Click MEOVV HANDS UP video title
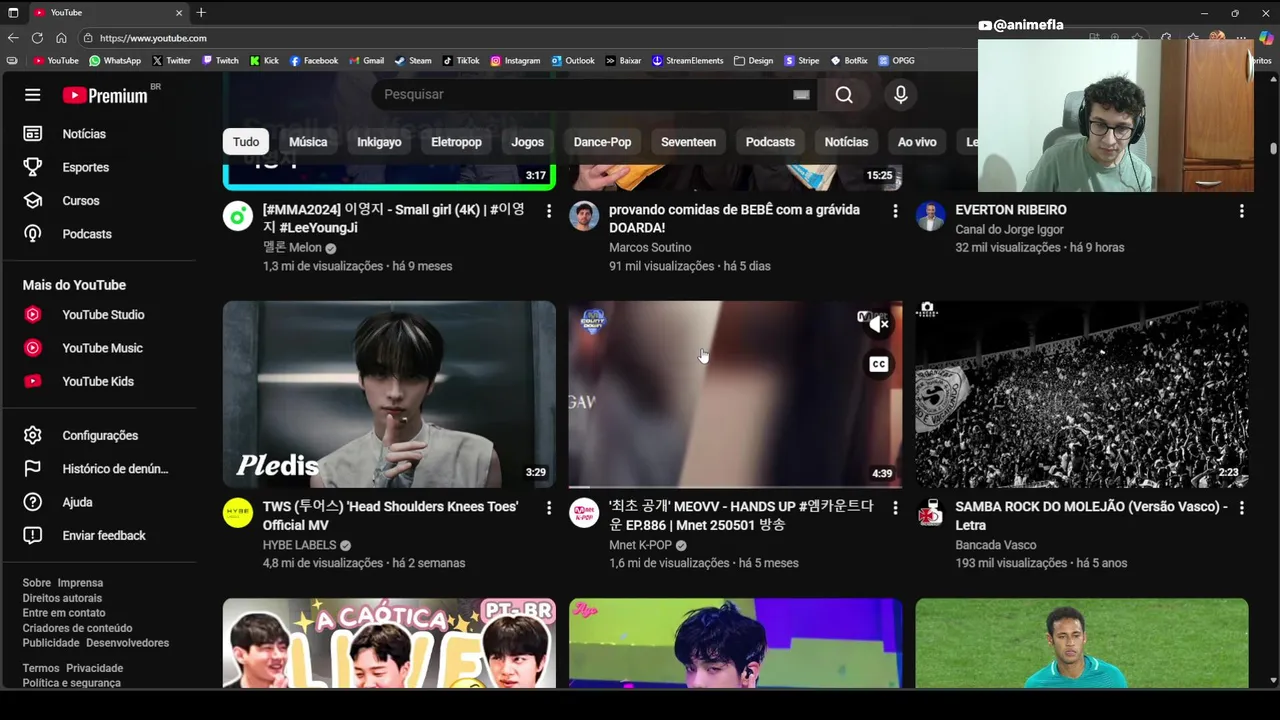Image resolution: width=1280 pixels, height=720 pixels. tap(741, 516)
